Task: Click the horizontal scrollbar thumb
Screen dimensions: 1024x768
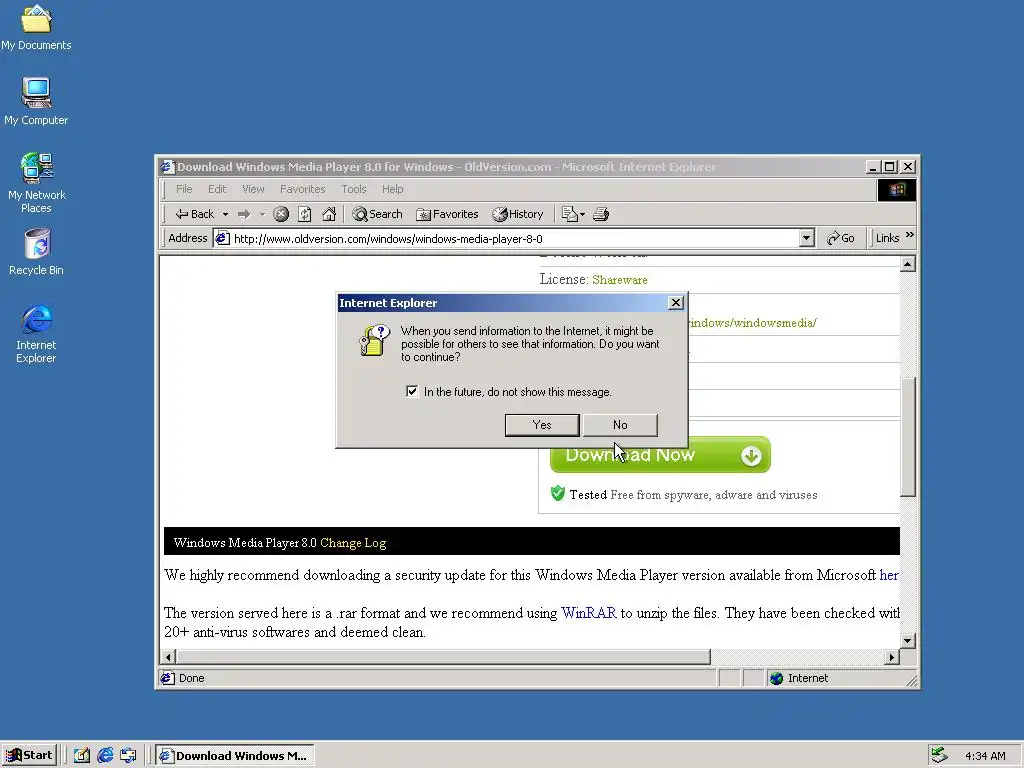Action: [x=443, y=657]
